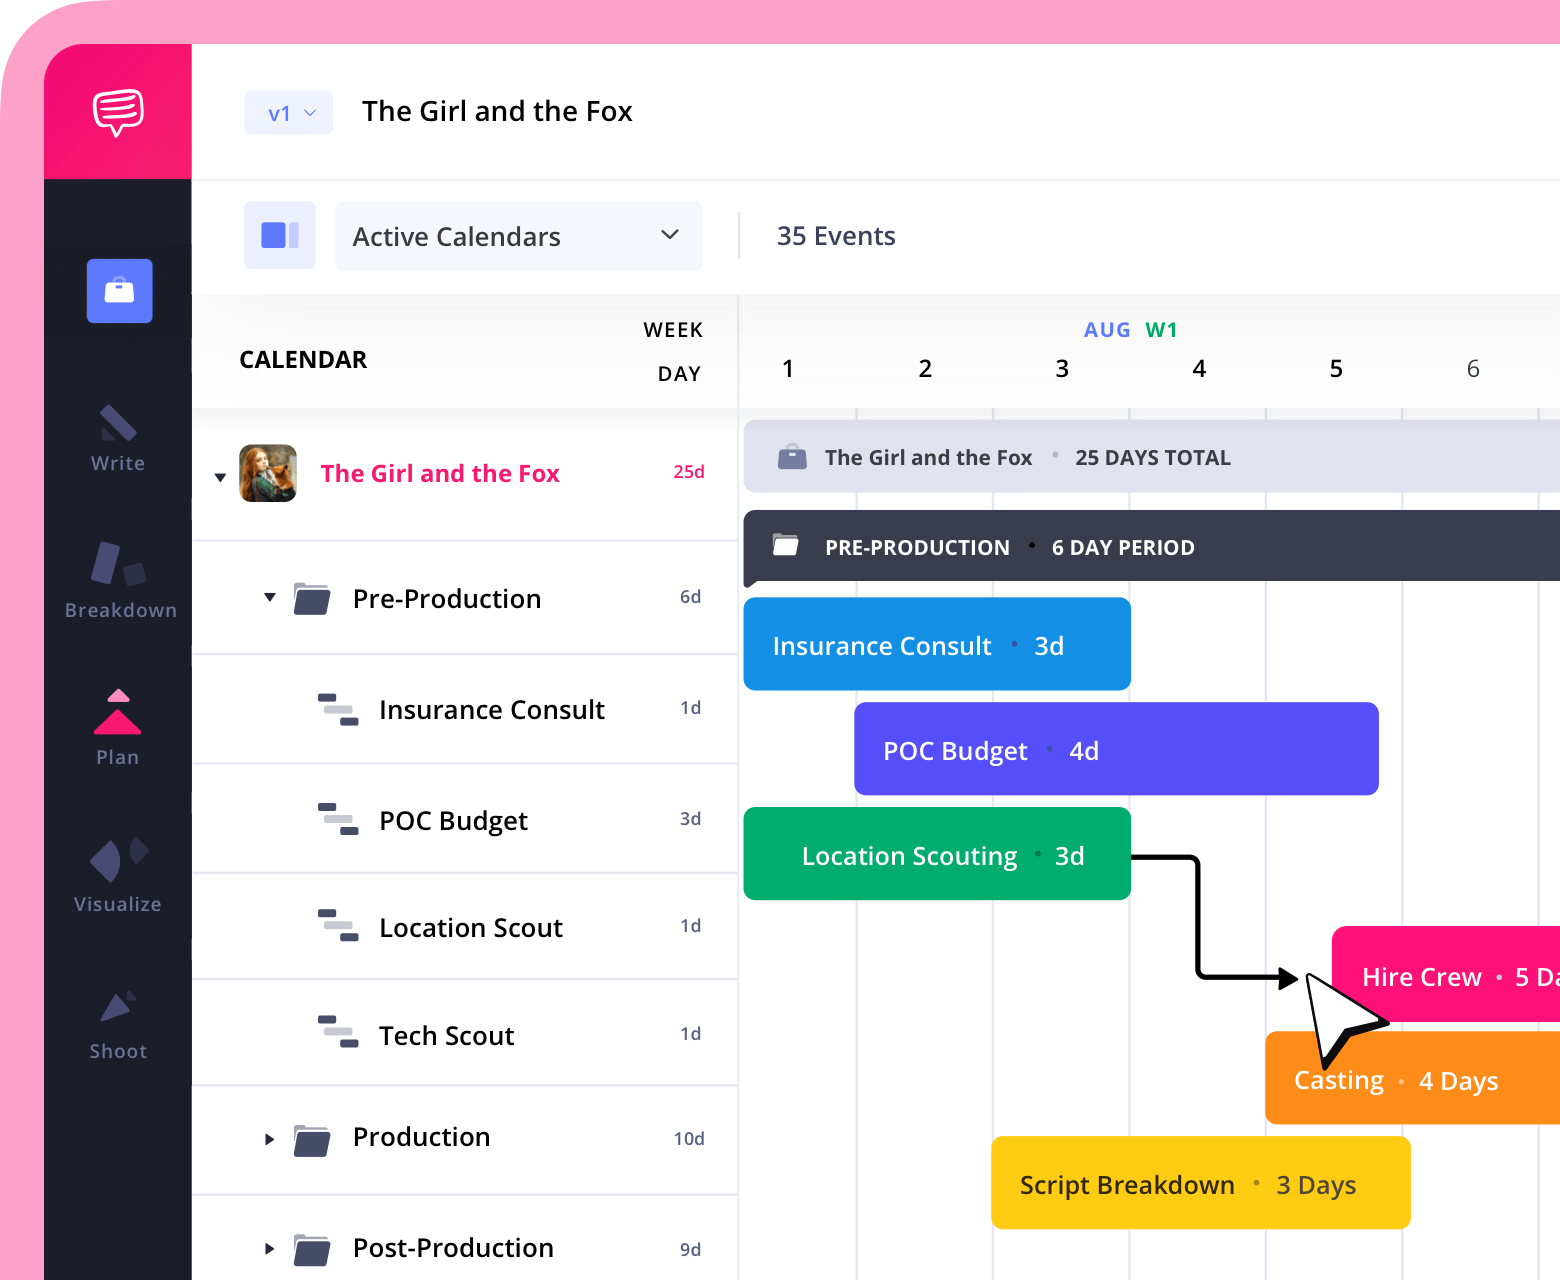Image resolution: width=1560 pixels, height=1280 pixels.
Task: Collapse the Pre-Production folder
Action: coord(269,598)
